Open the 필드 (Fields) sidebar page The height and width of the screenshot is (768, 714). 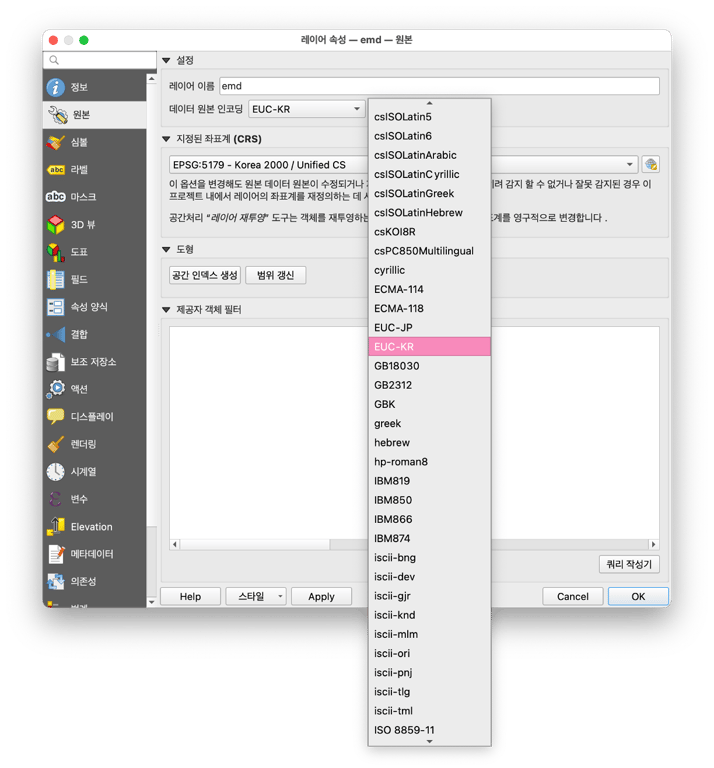(95, 279)
